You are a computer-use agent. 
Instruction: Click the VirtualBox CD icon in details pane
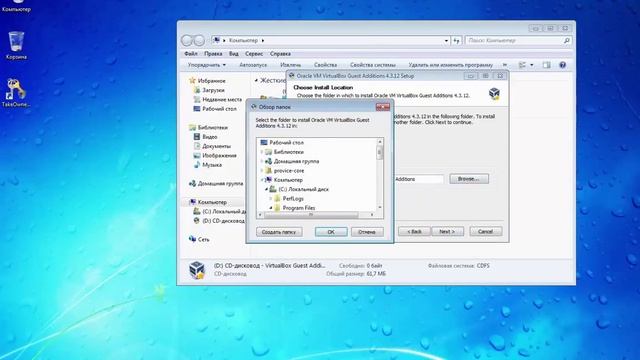[197, 270]
